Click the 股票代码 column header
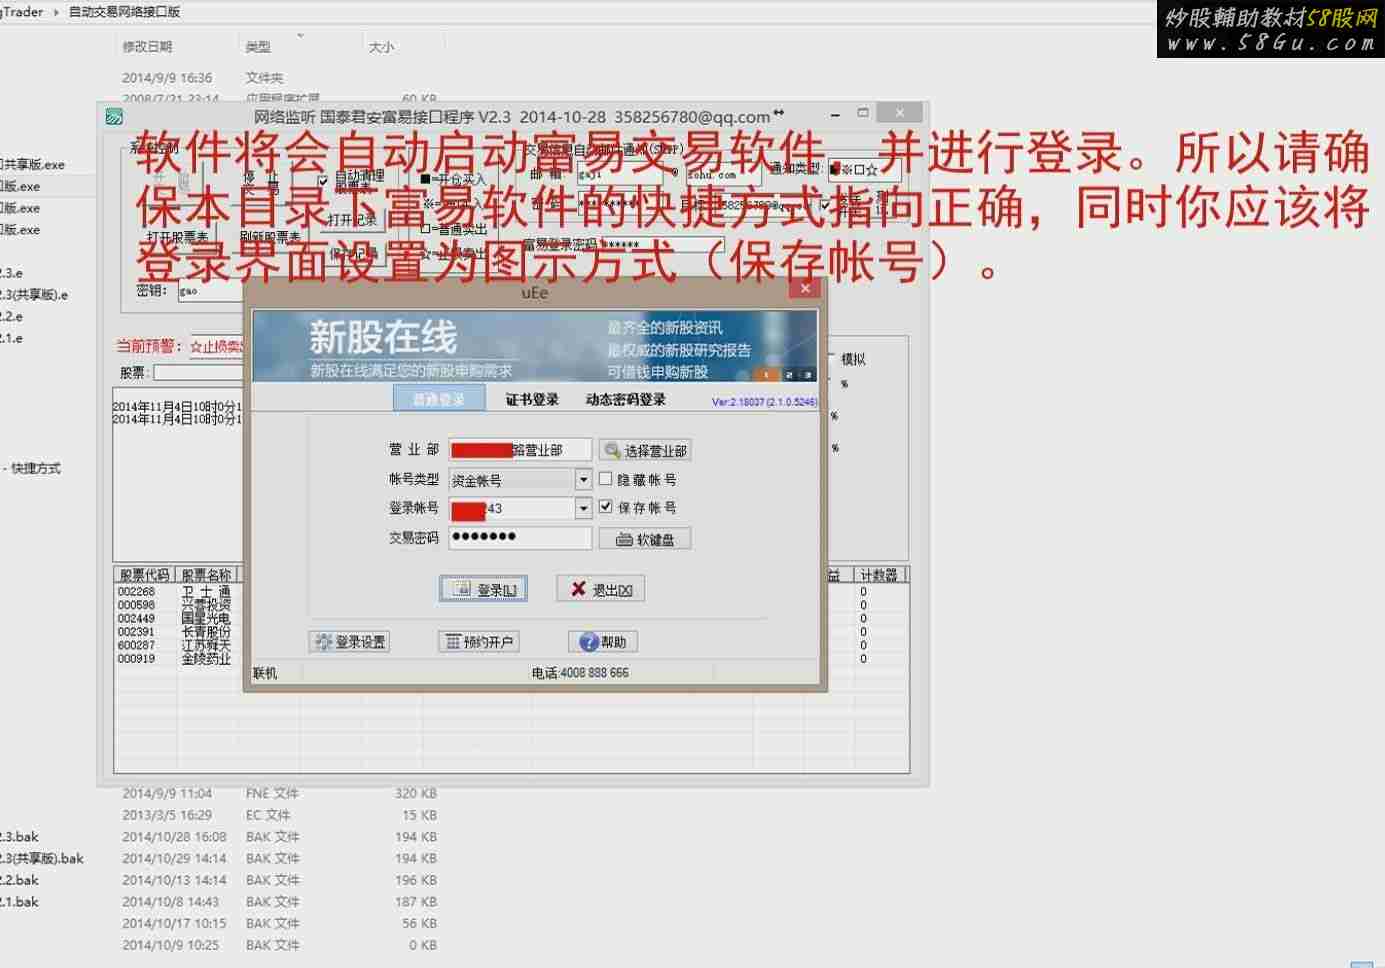 pos(144,575)
